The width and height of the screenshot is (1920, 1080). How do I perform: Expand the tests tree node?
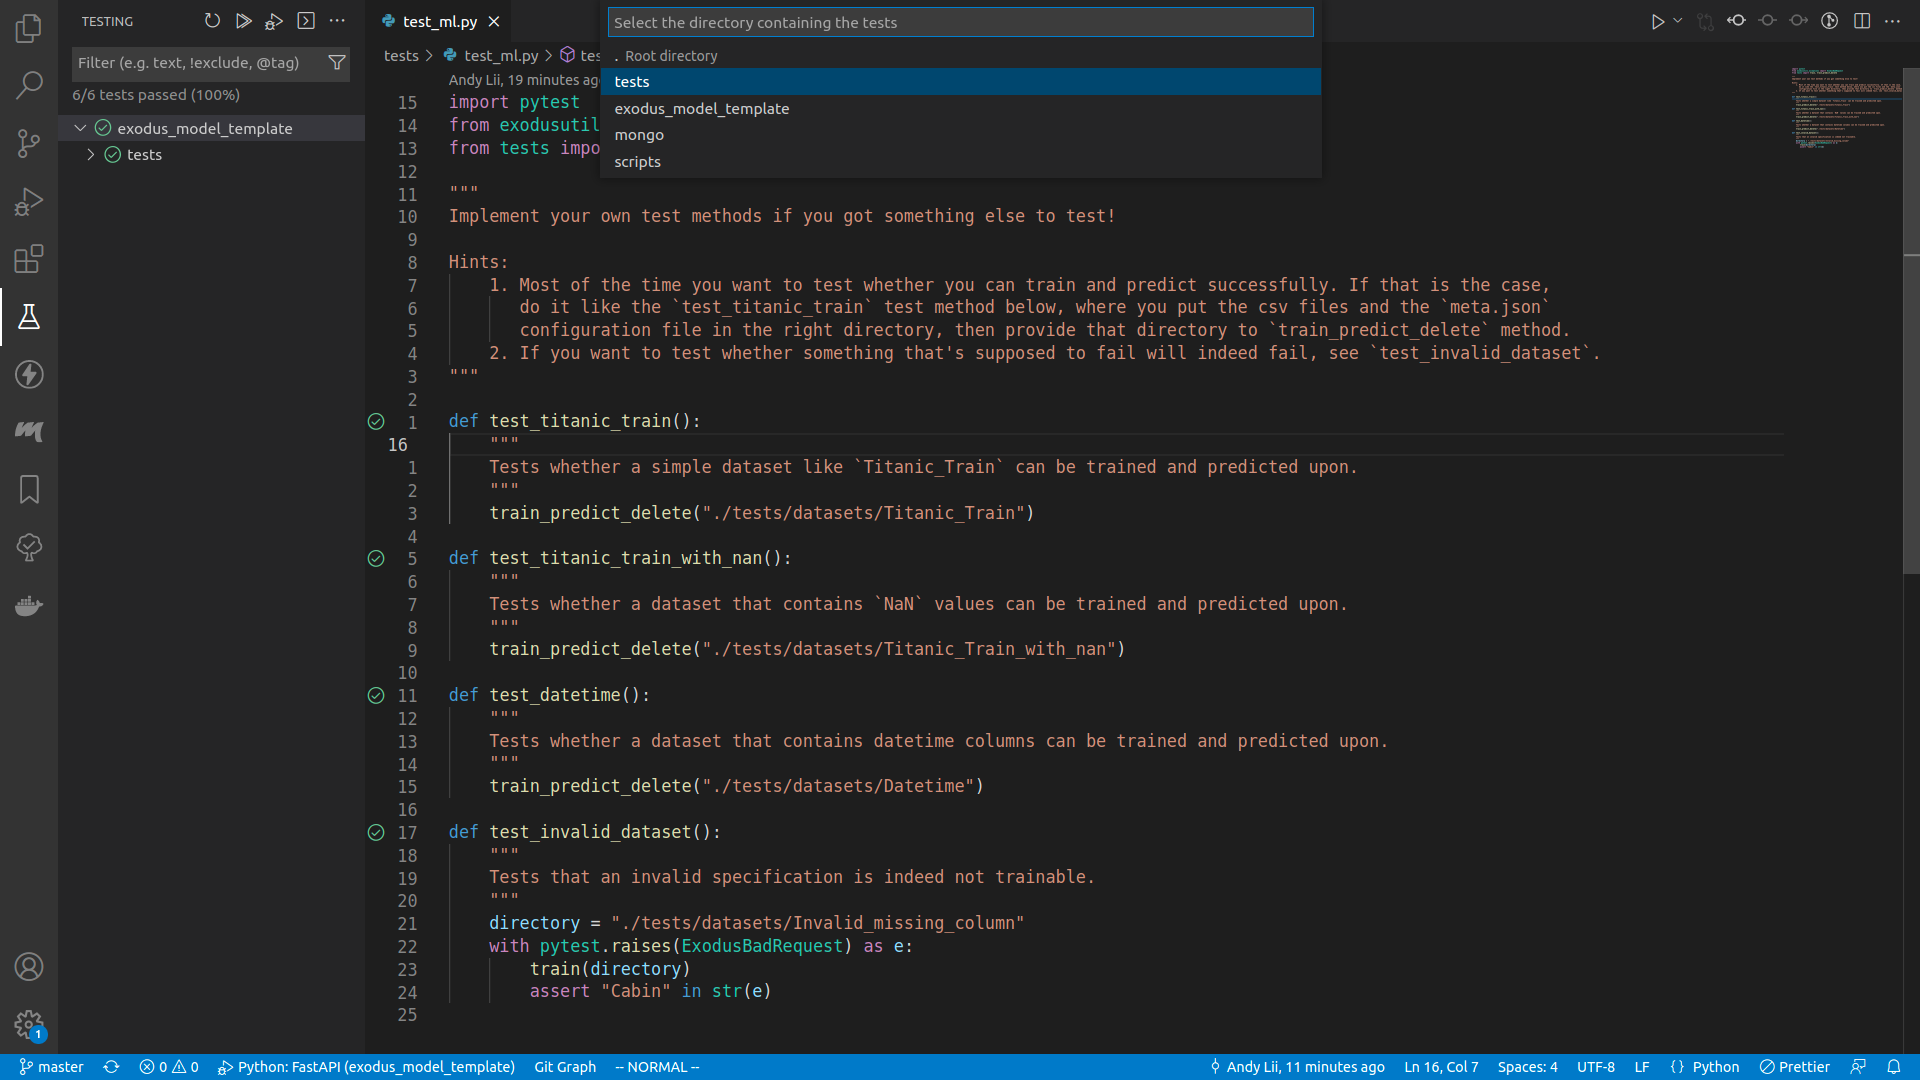point(91,155)
